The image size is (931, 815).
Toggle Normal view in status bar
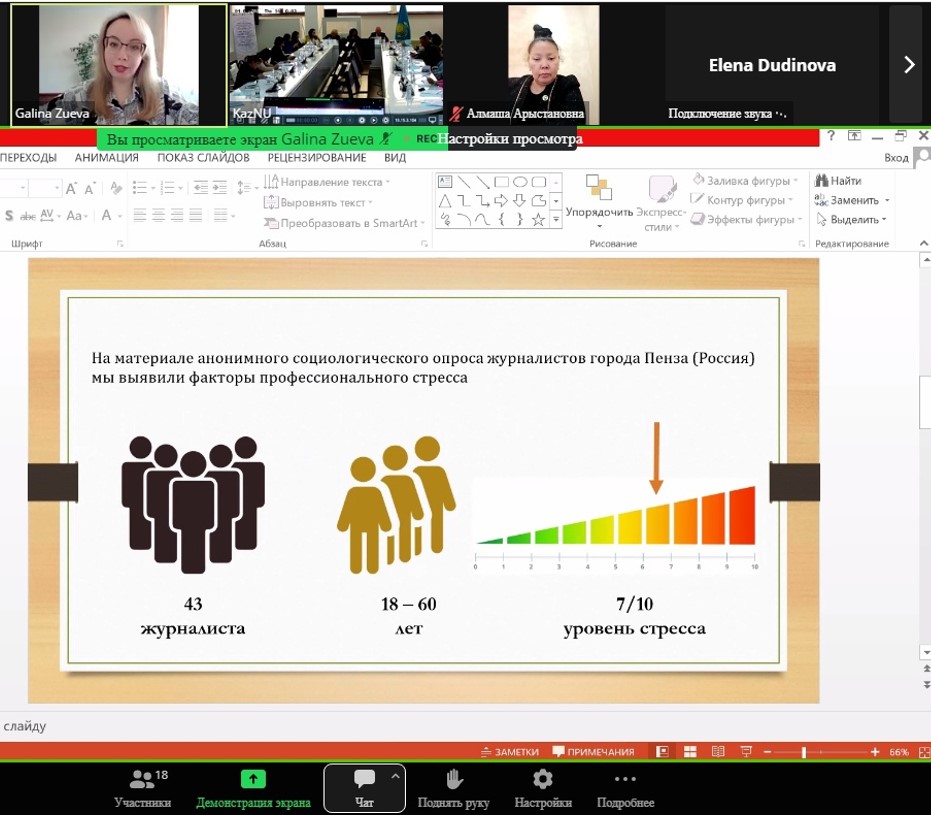pos(662,752)
